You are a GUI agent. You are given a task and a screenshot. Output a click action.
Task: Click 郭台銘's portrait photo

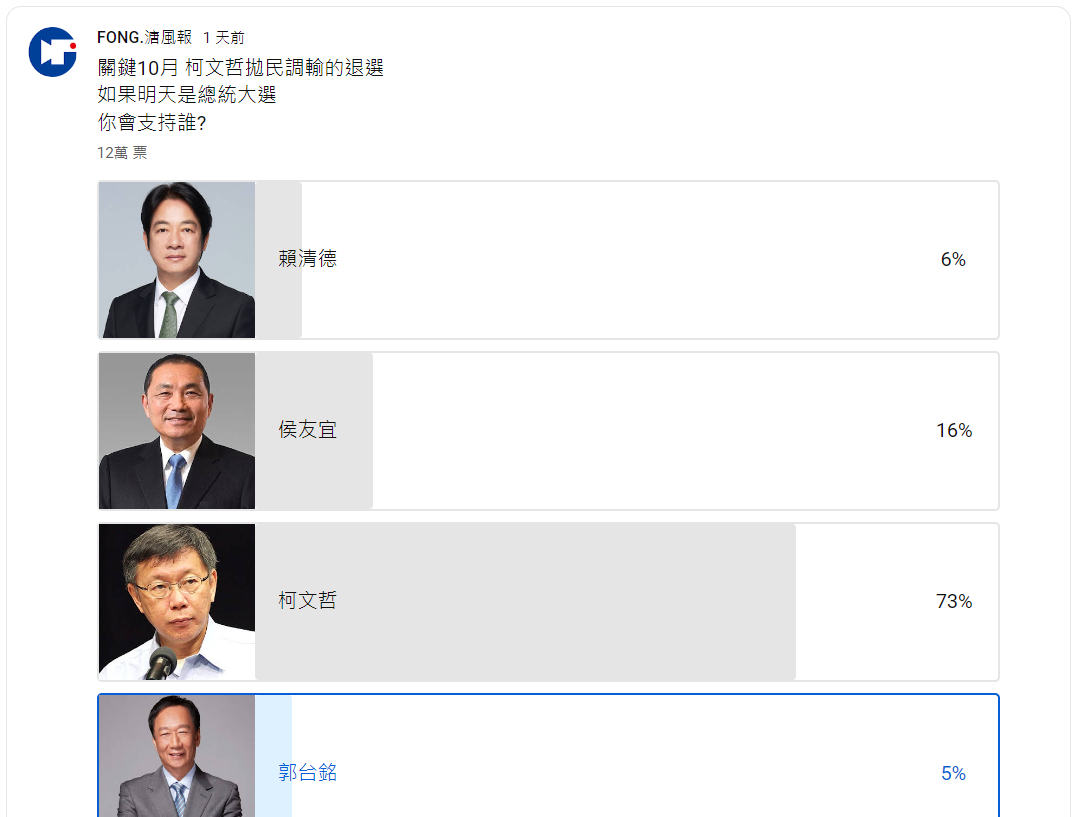click(x=176, y=760)
